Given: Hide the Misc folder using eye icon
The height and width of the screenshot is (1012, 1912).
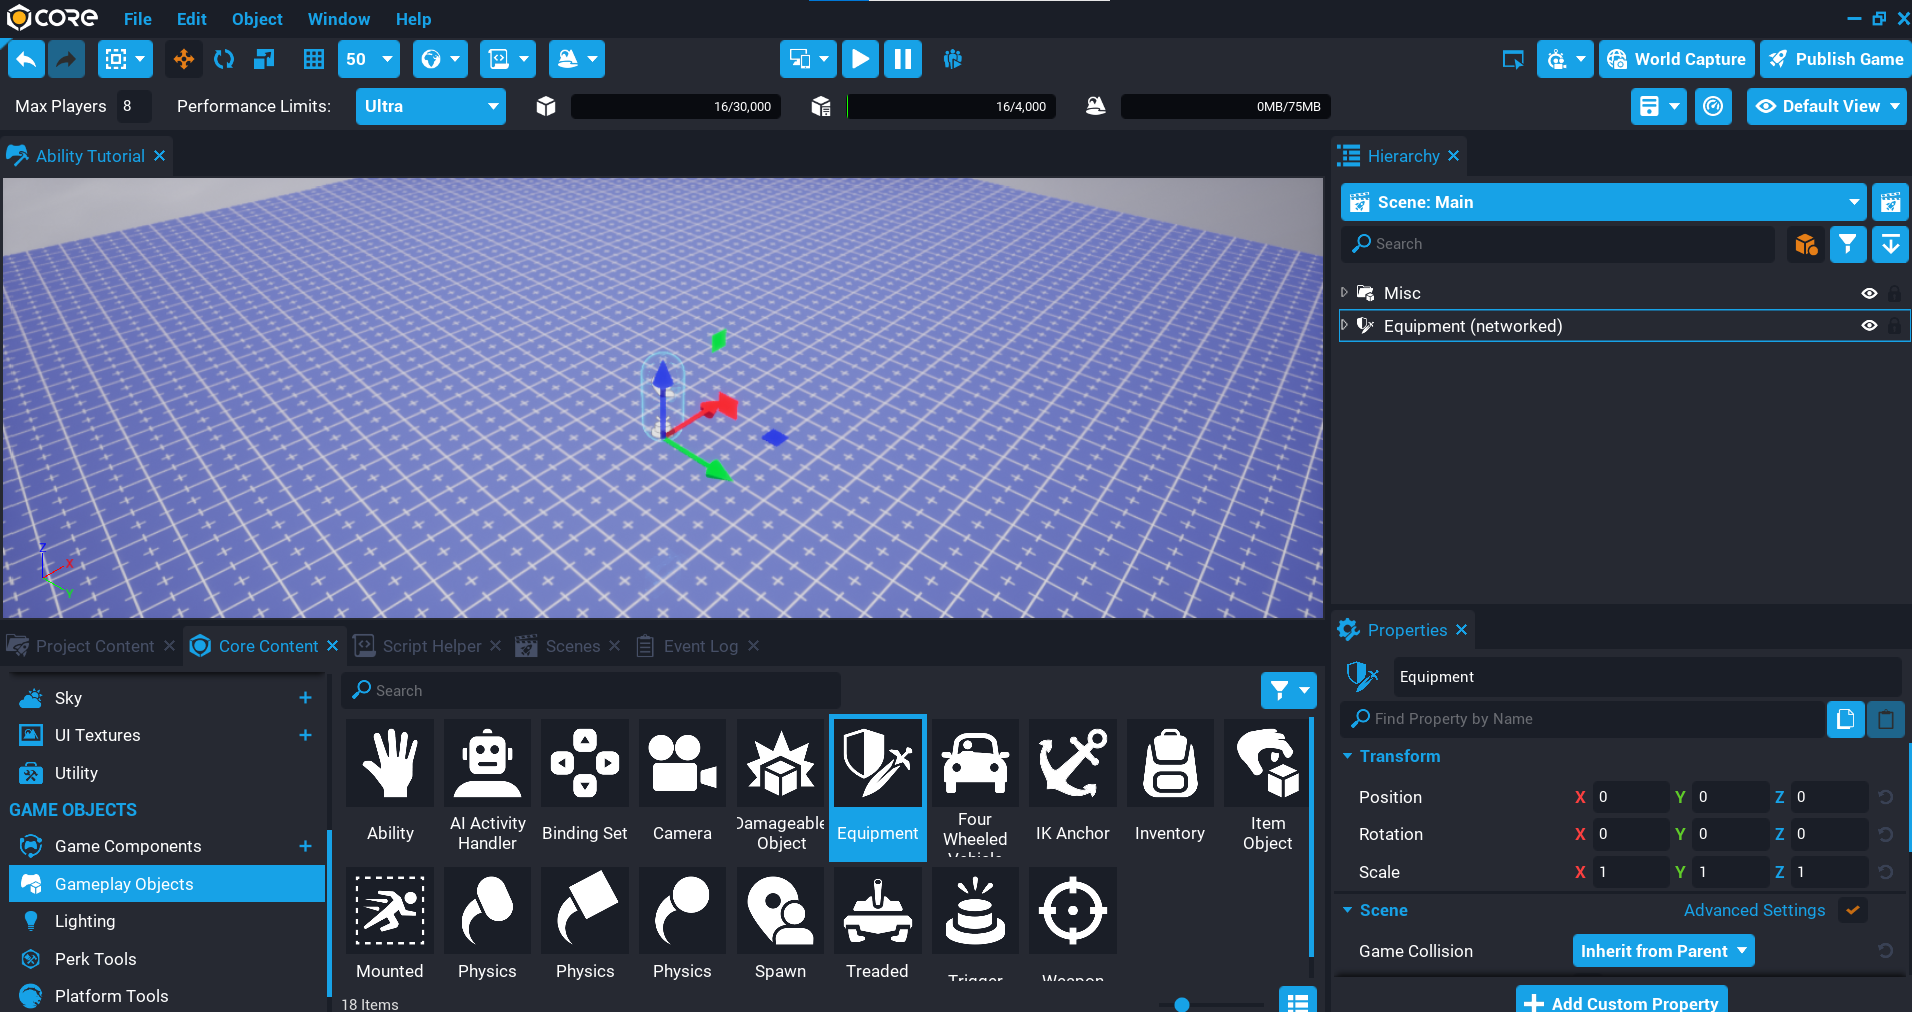Looking at the screenshot, I should (1868, 293).
